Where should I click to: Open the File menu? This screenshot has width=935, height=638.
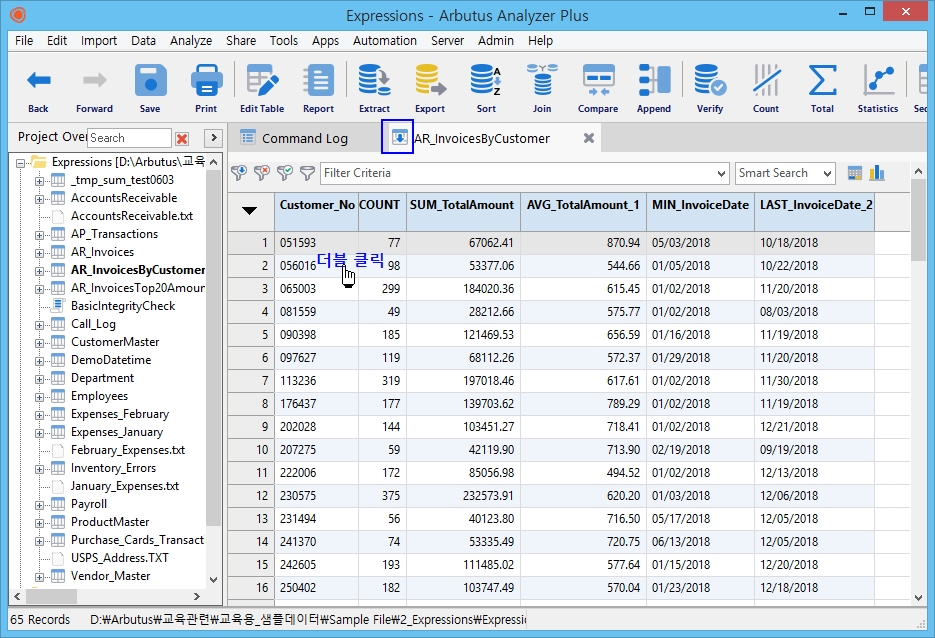click(24, 41)
